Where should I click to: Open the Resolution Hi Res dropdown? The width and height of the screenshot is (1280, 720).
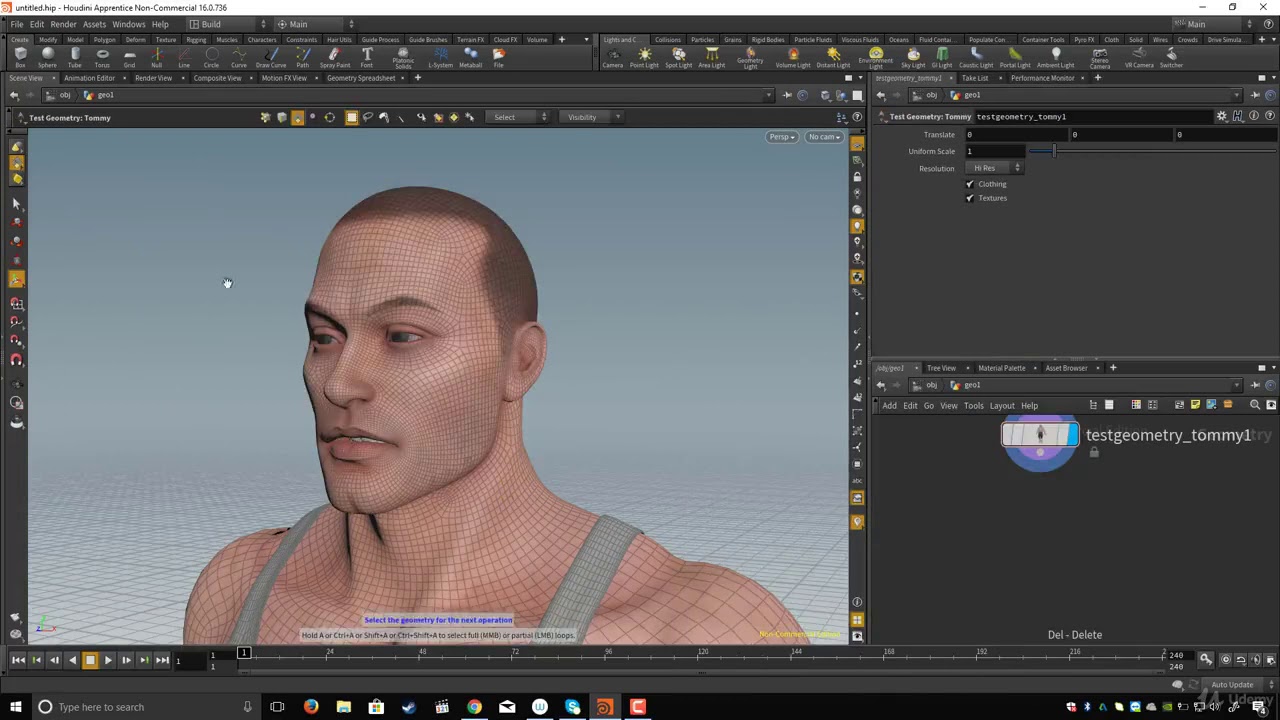996,168
